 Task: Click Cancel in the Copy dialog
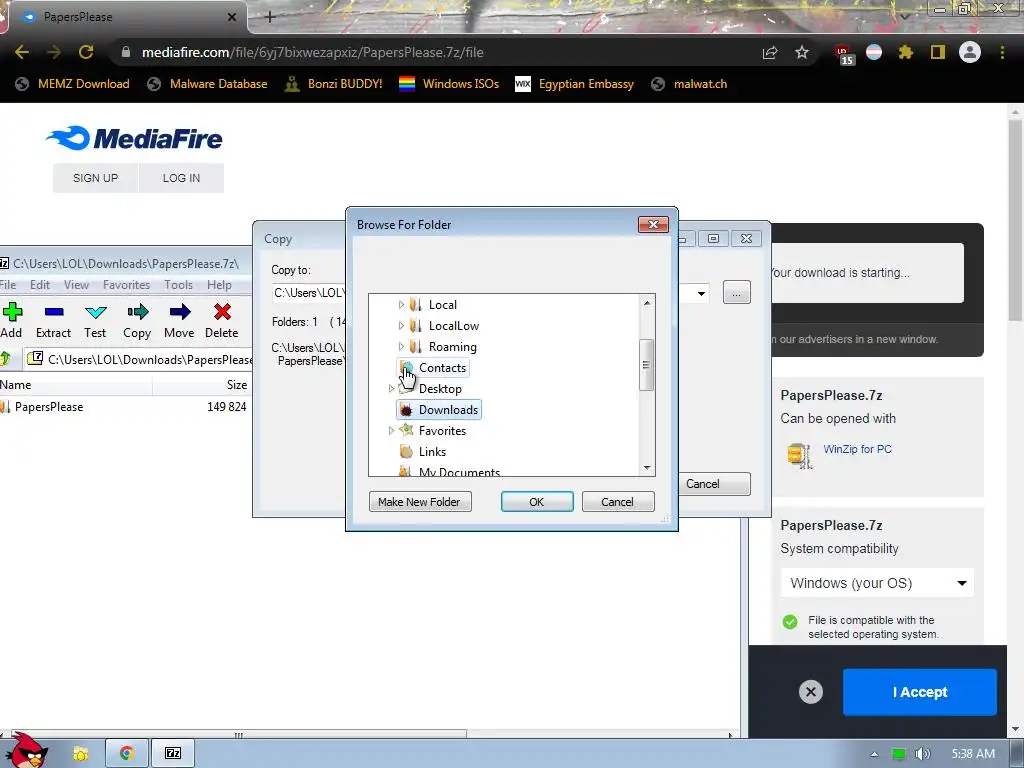coord(713,484)
